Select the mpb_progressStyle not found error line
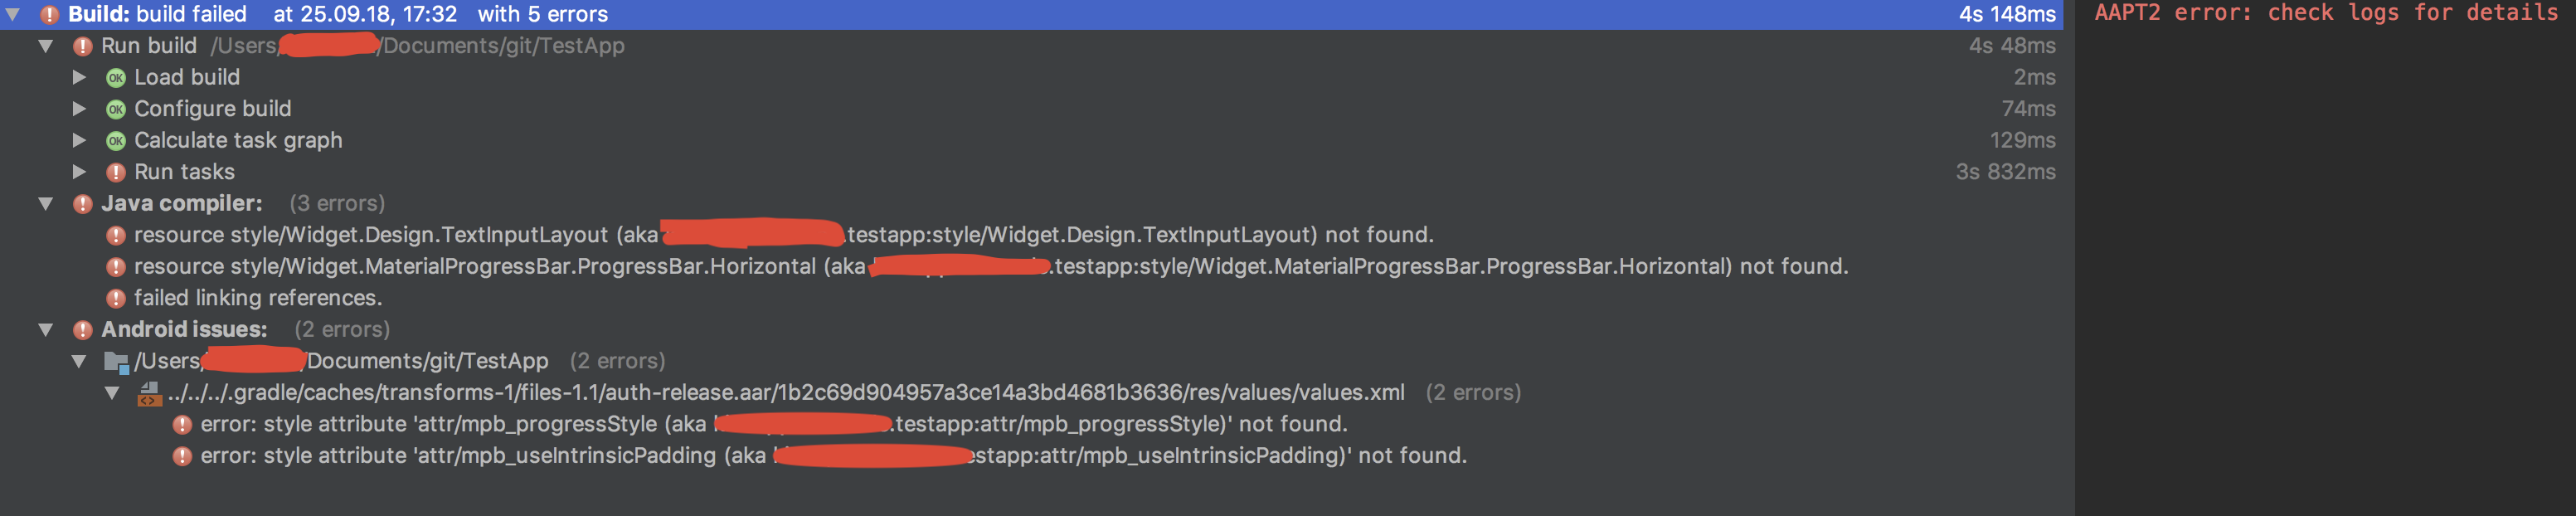Image resolution: width=2576 pixels, height=516 pixels. point(700,424)
